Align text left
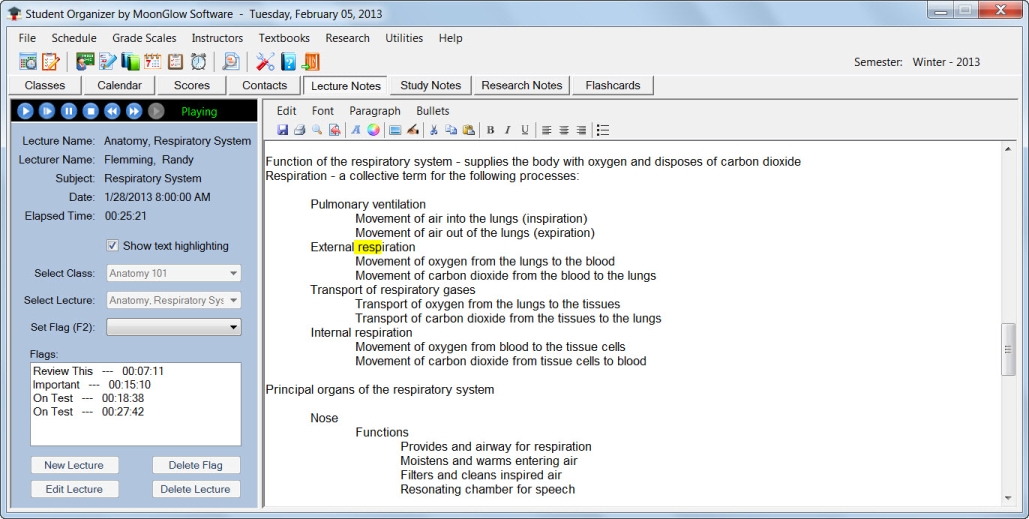 coord(546,130)
